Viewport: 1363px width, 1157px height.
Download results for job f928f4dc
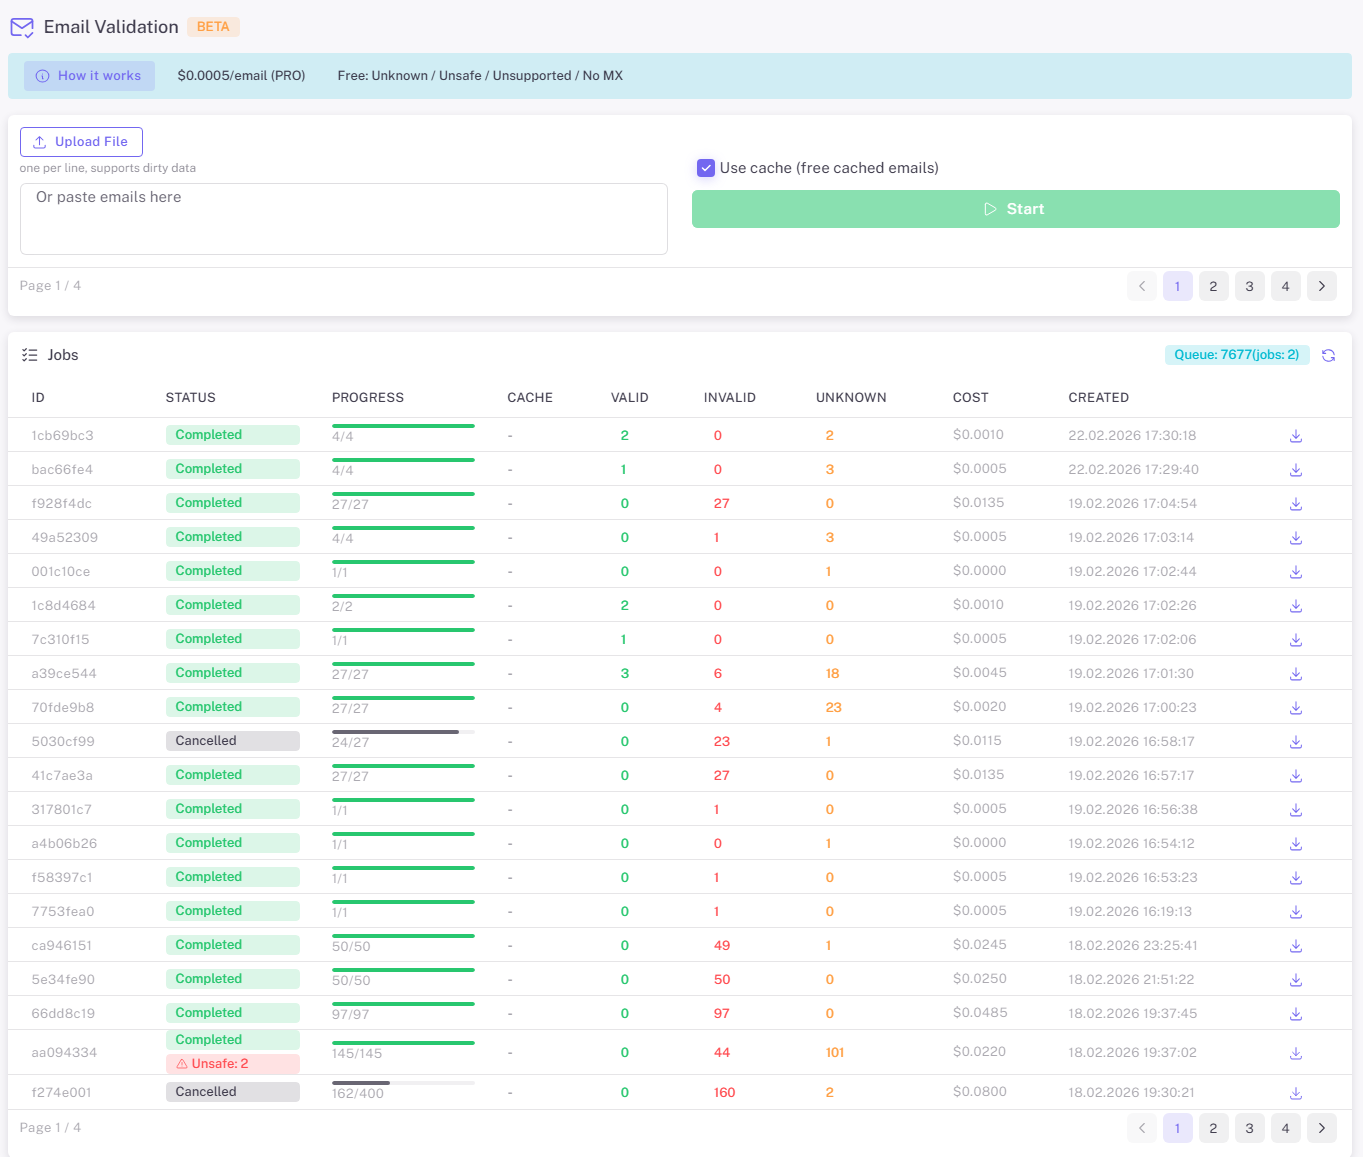click(1295, 504)
